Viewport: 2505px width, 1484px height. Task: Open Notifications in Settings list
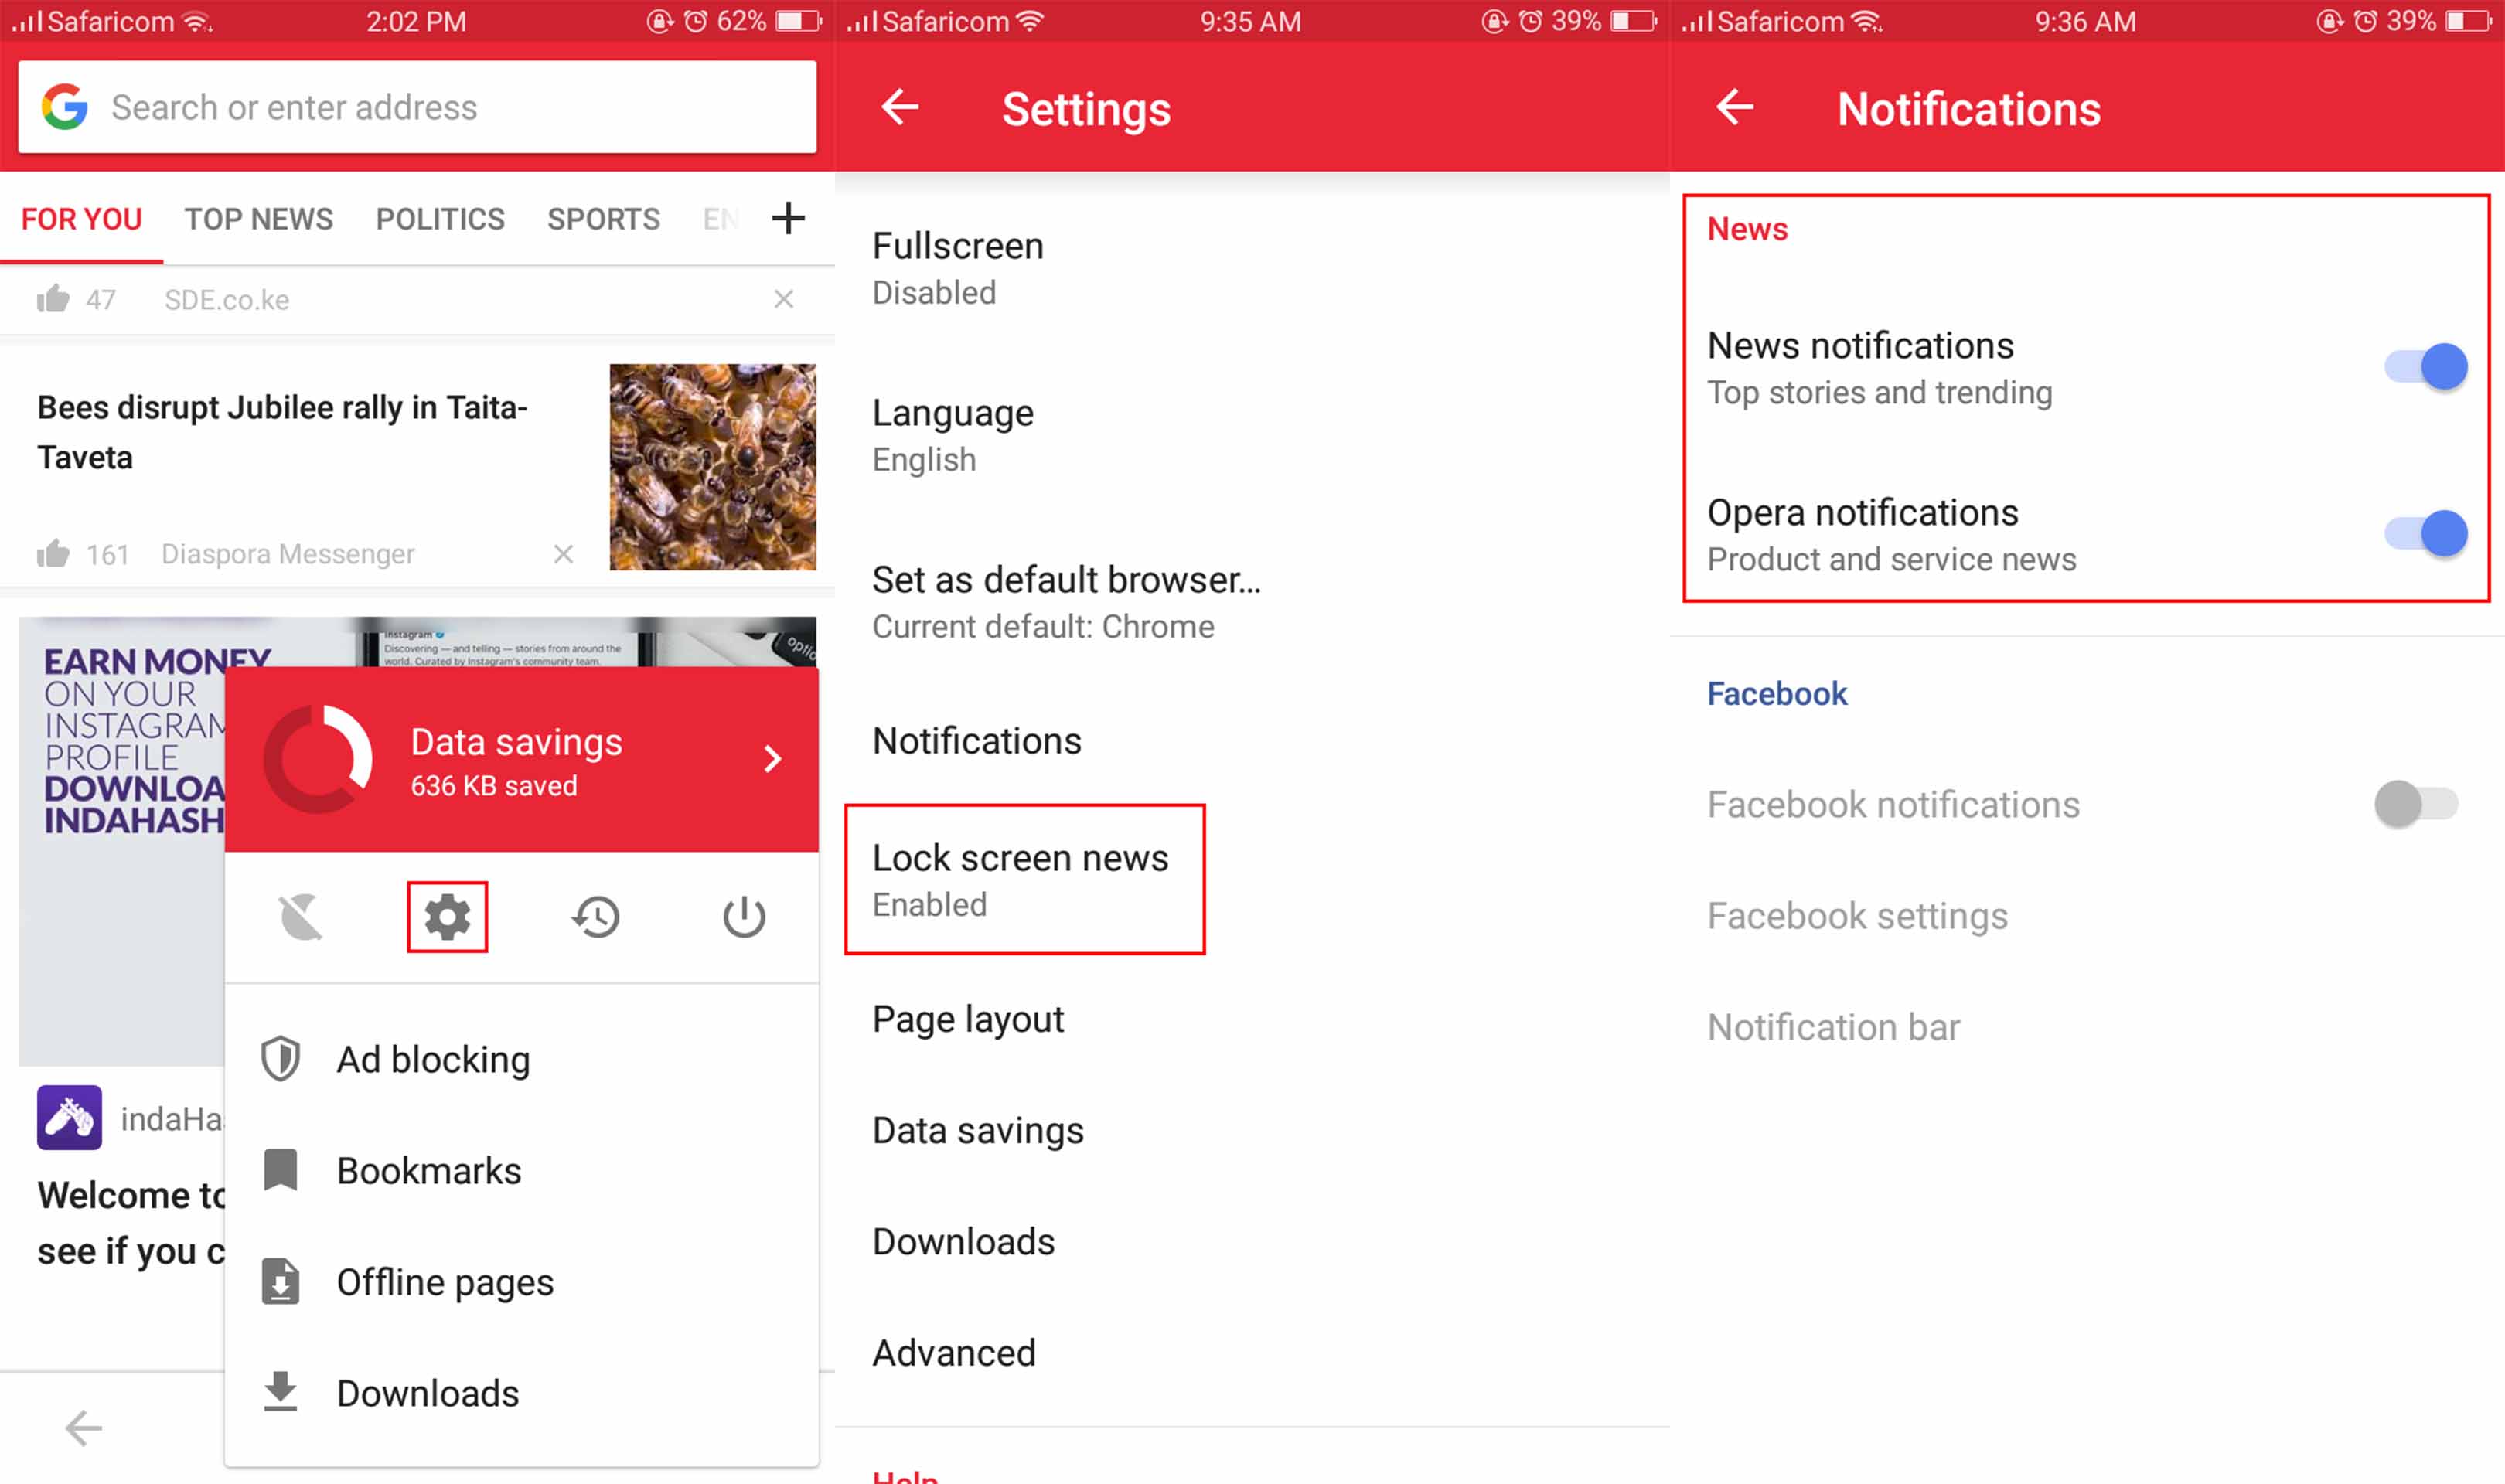coord(1252,741)
